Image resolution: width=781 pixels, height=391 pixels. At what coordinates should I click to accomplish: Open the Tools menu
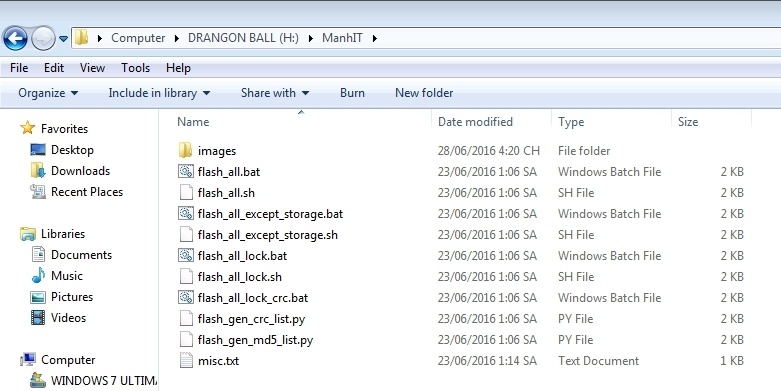click(135, 68)
